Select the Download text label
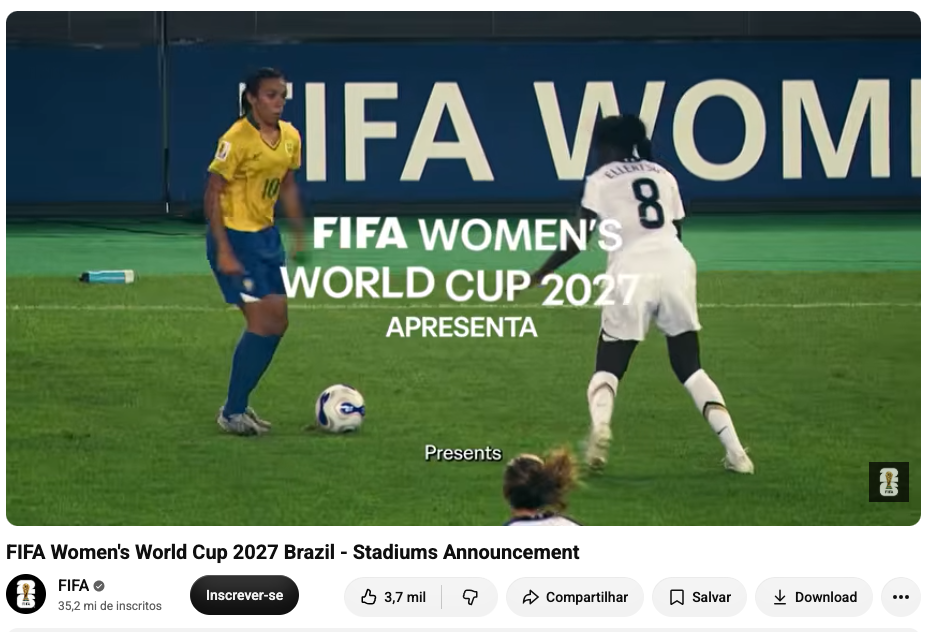925x632 pixels. [826, 597]
